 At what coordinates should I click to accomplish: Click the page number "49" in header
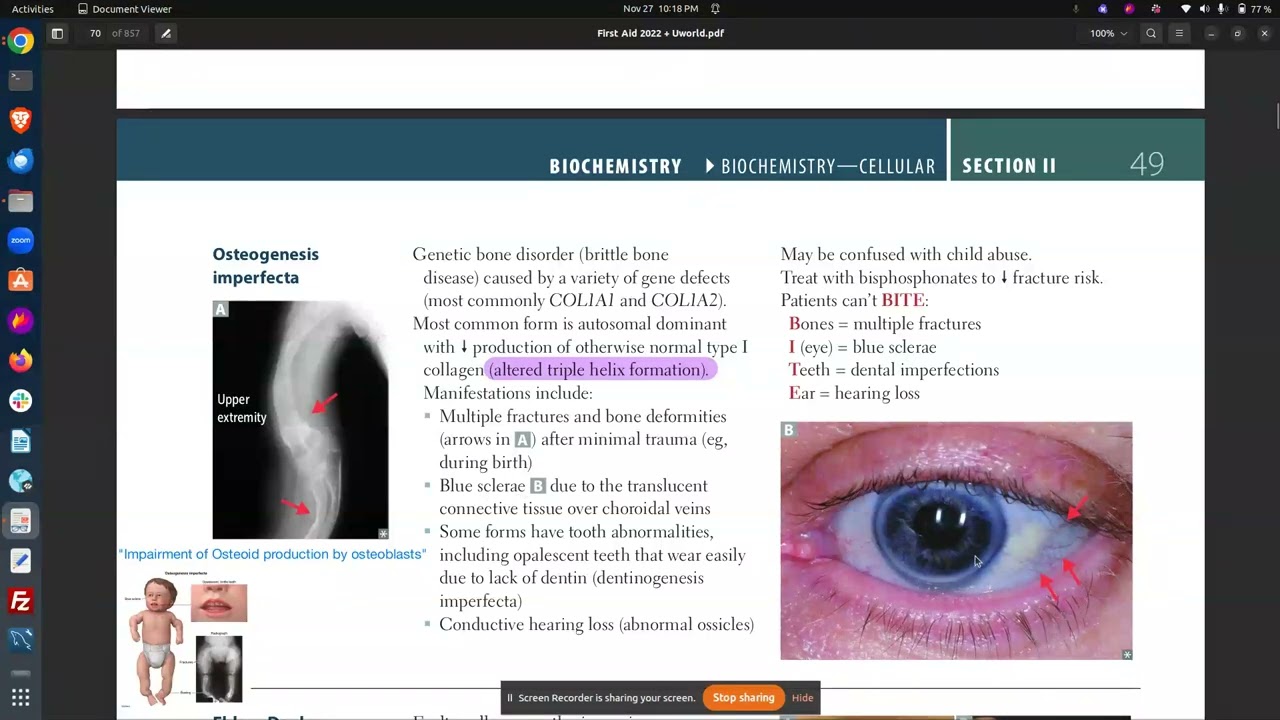pos(1147,164)
